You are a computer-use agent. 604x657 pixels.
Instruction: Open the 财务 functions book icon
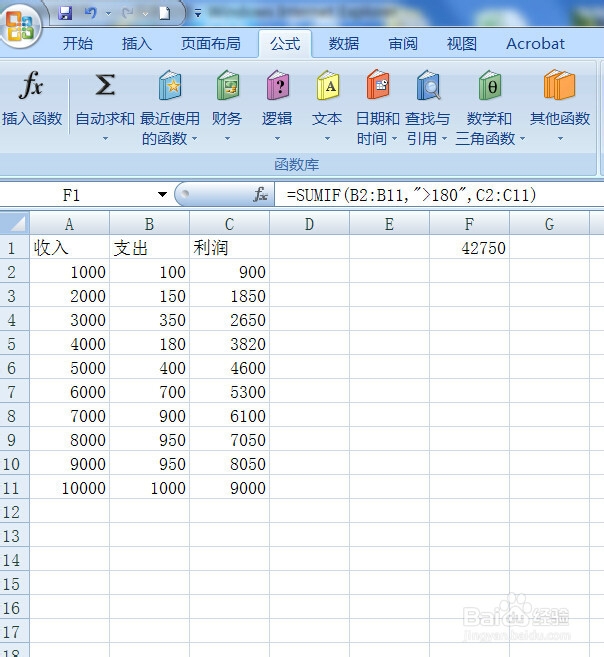pyautogui.click(x=228, y=85)
